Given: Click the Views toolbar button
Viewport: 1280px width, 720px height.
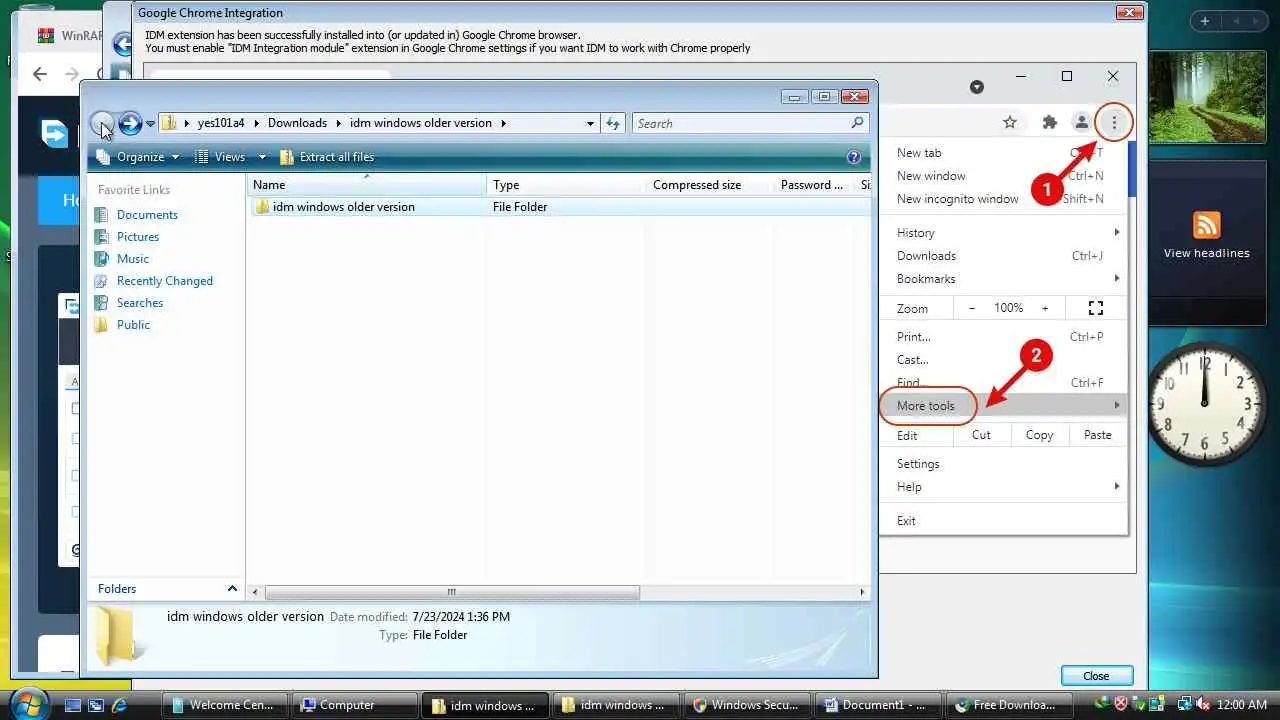Looking at the screenshot, I should click(220, 157).
